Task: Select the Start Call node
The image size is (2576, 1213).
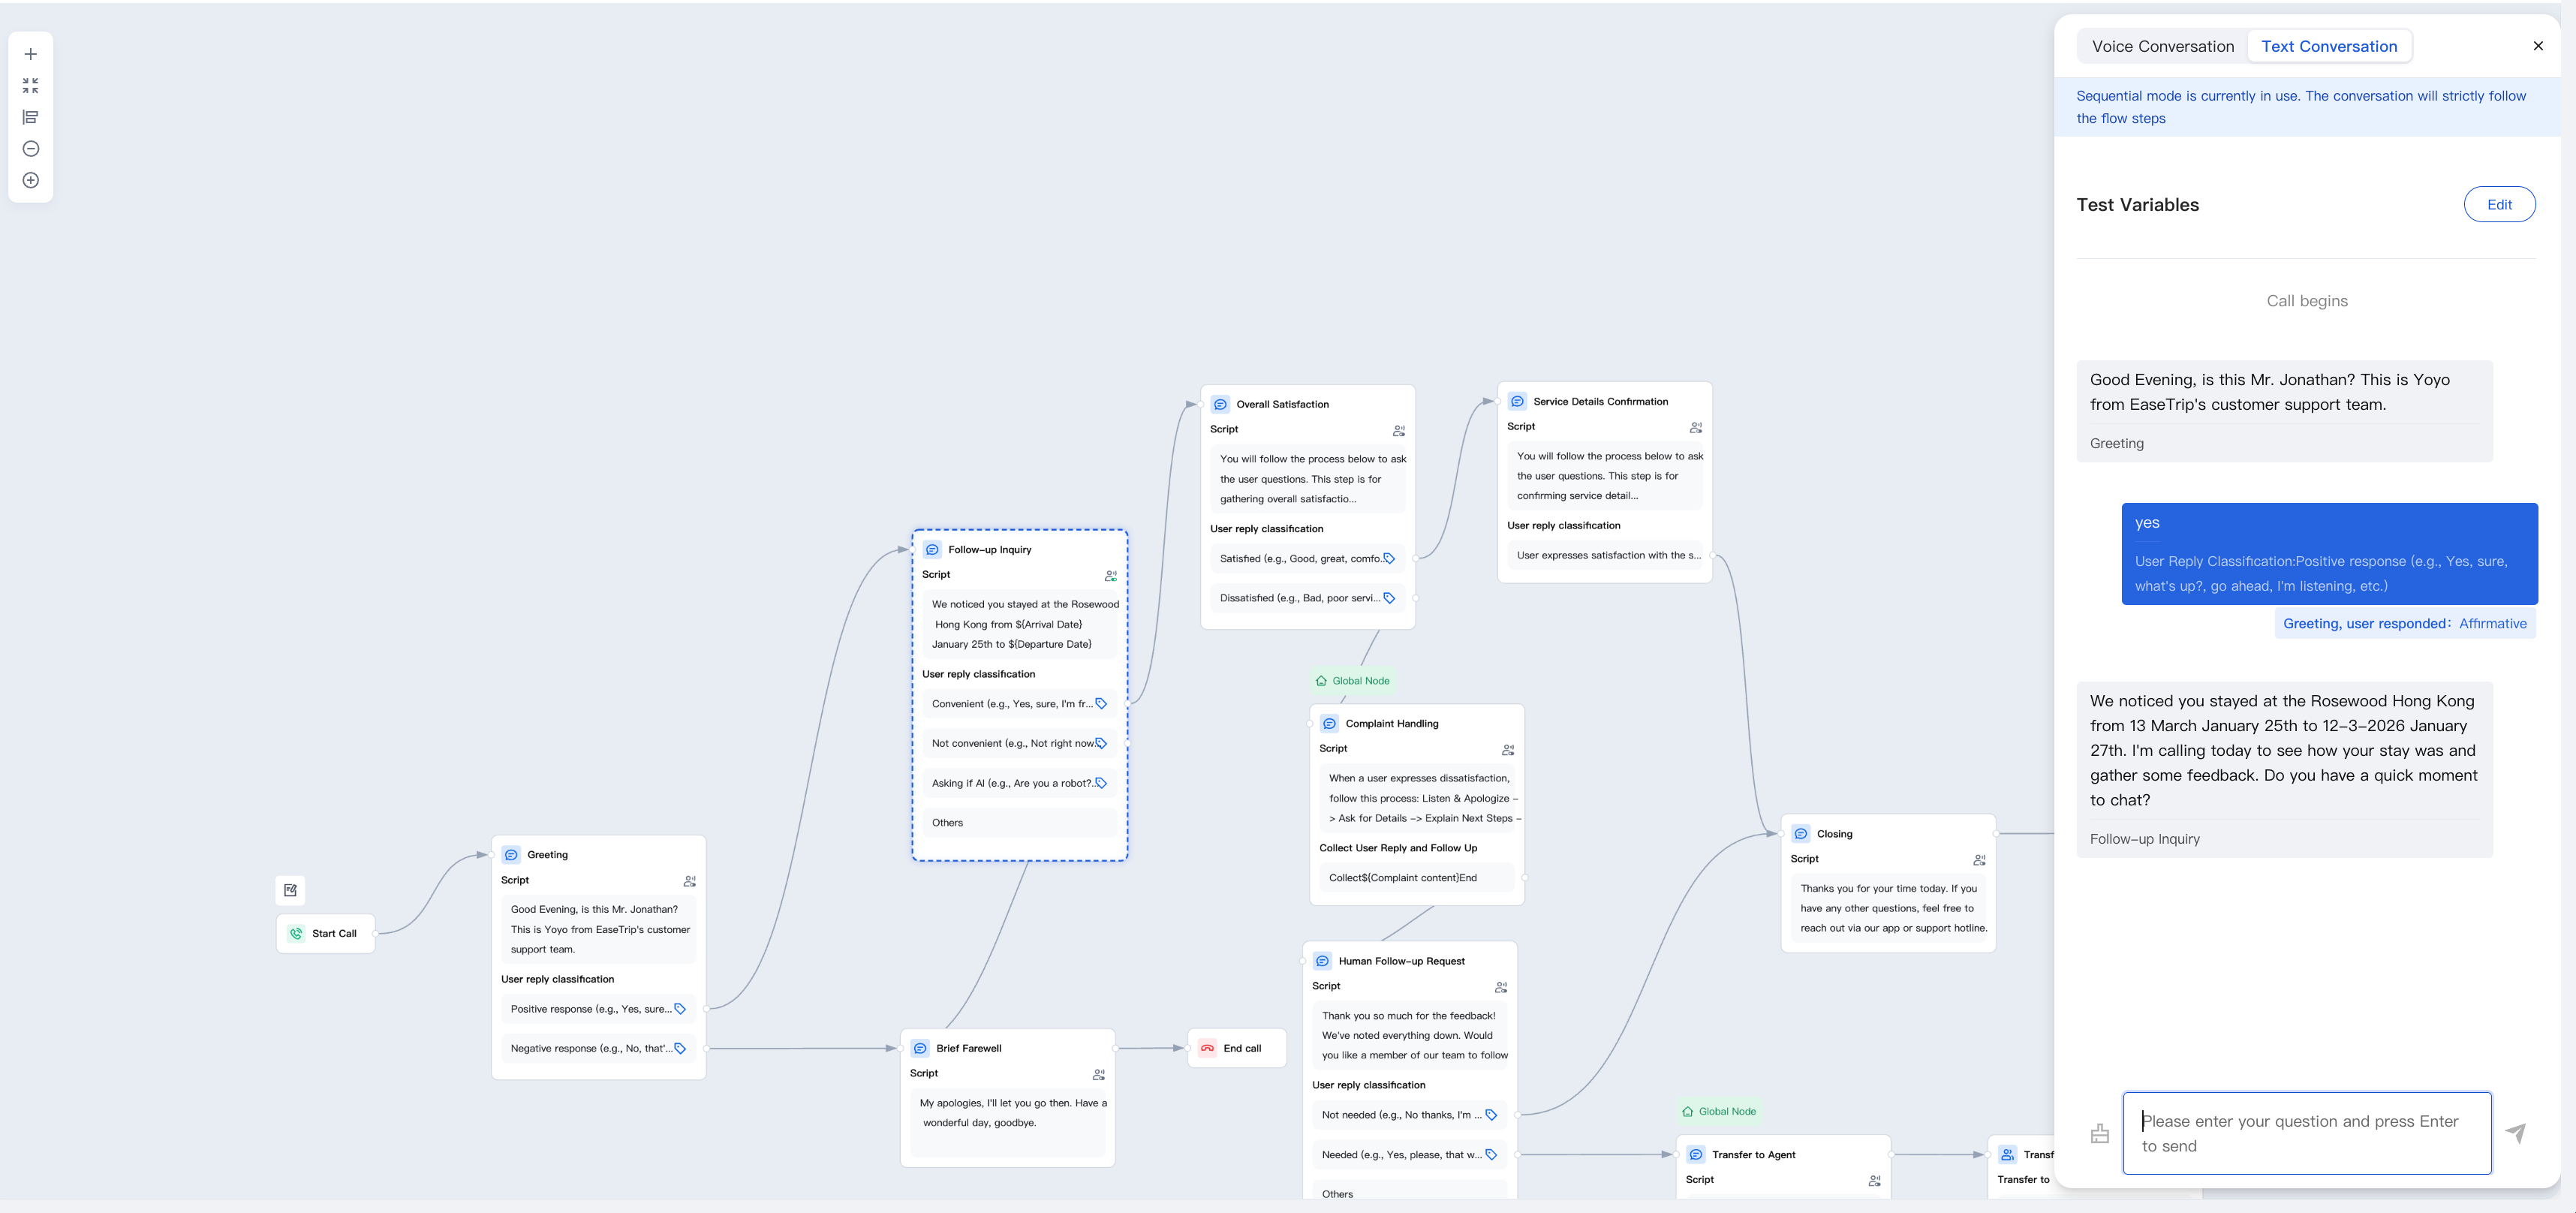Action: click(x=326, y=934)
